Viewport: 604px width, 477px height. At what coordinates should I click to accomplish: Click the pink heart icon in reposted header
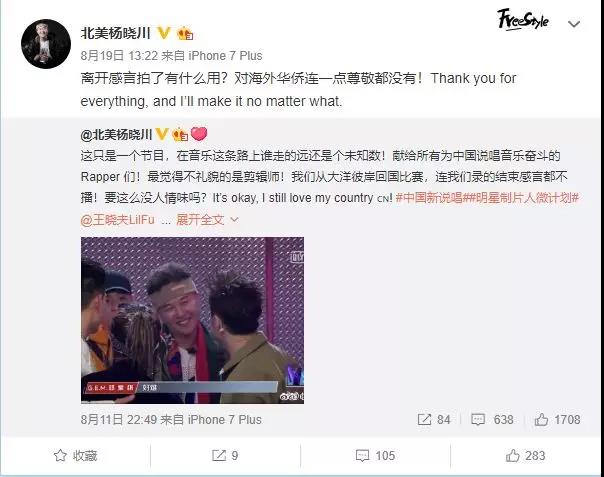199,134
